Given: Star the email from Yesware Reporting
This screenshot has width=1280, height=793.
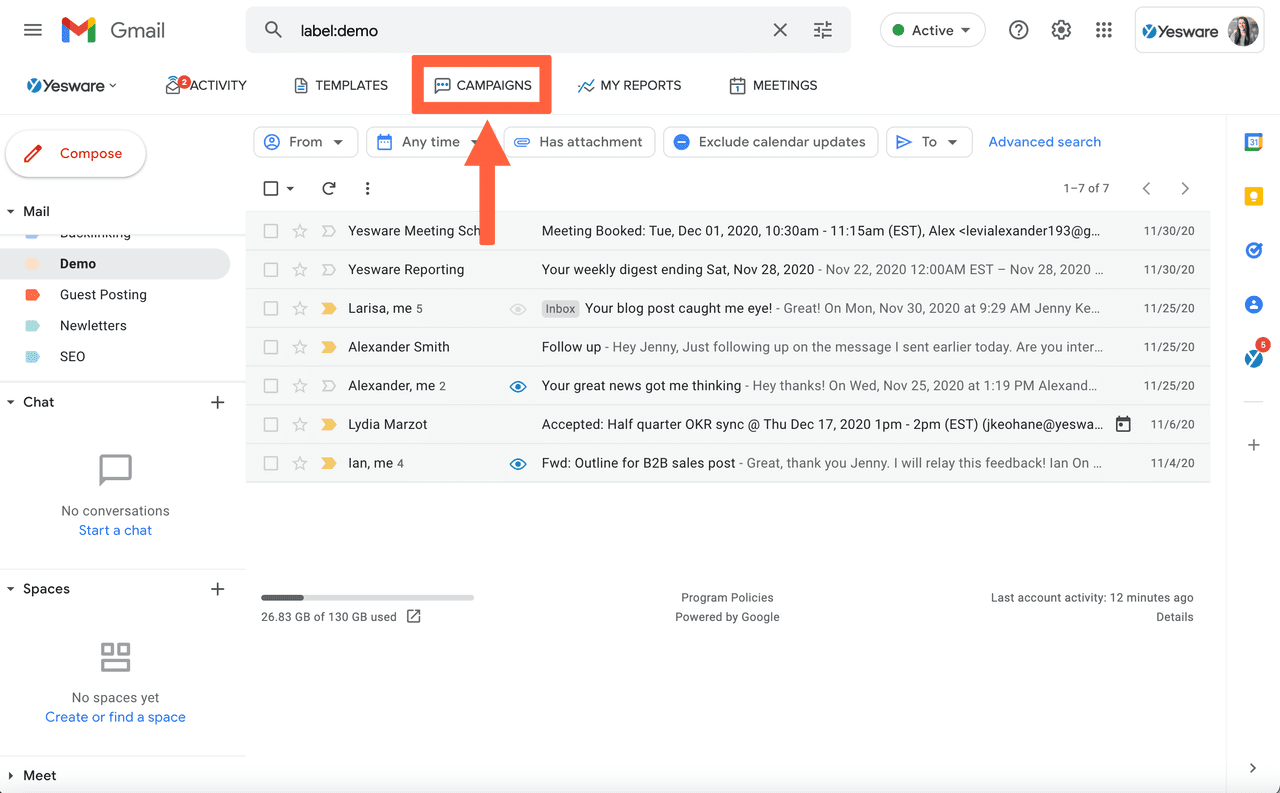Looking at the screenshot, I should (x=299, y=269).
